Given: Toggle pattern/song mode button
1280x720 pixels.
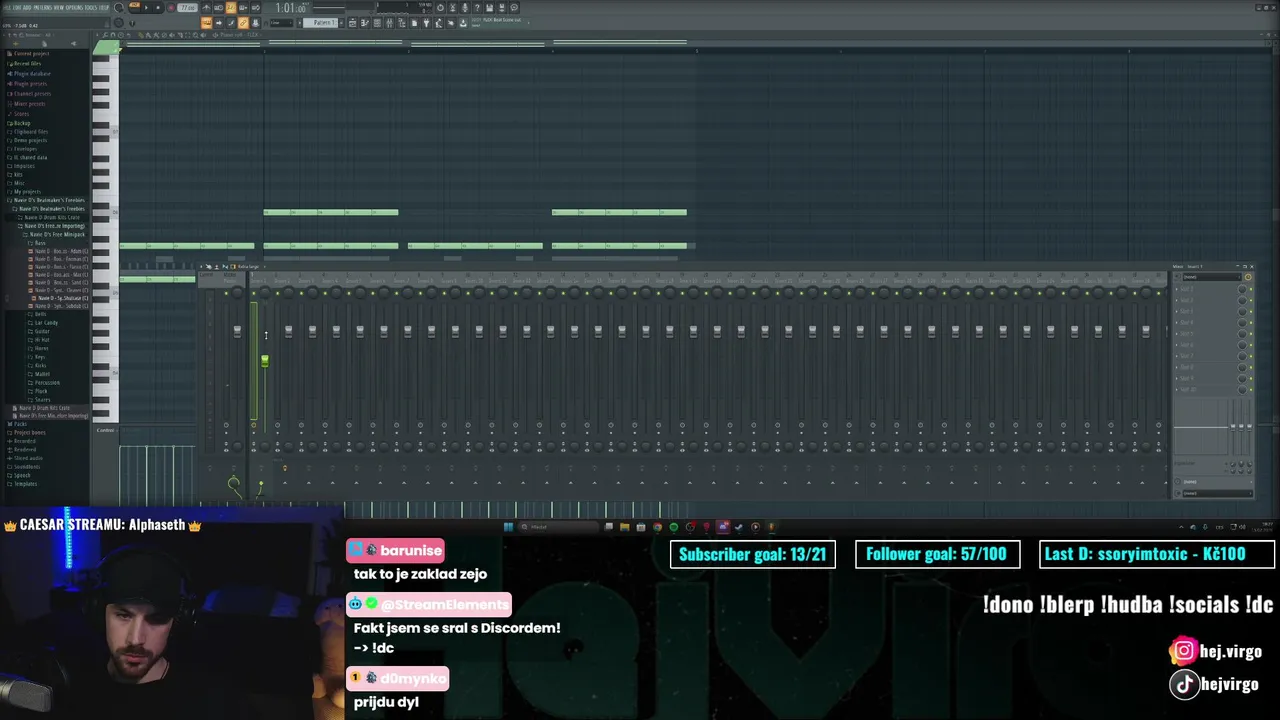Looking at the screenshot, I should click(135, 5).
